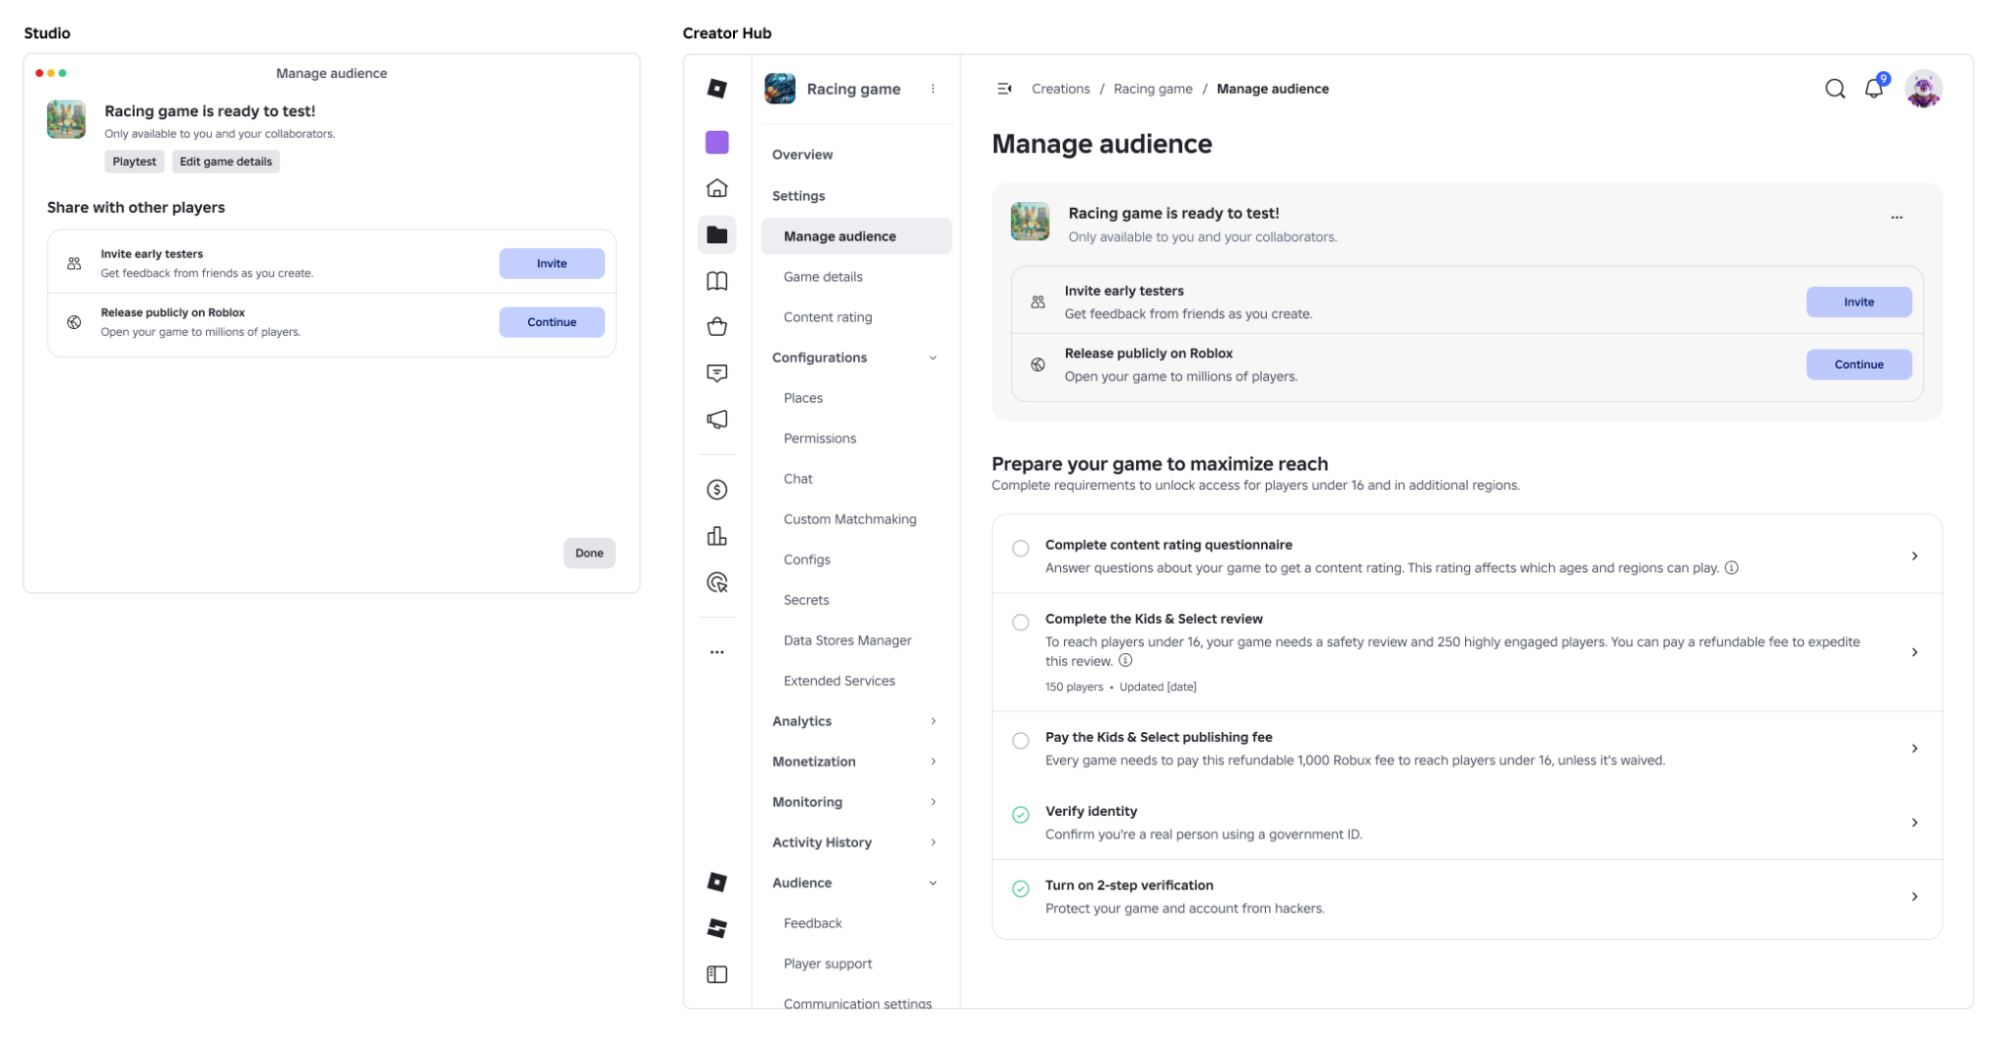Click the green check for 2-step verification

point(1020,889)
